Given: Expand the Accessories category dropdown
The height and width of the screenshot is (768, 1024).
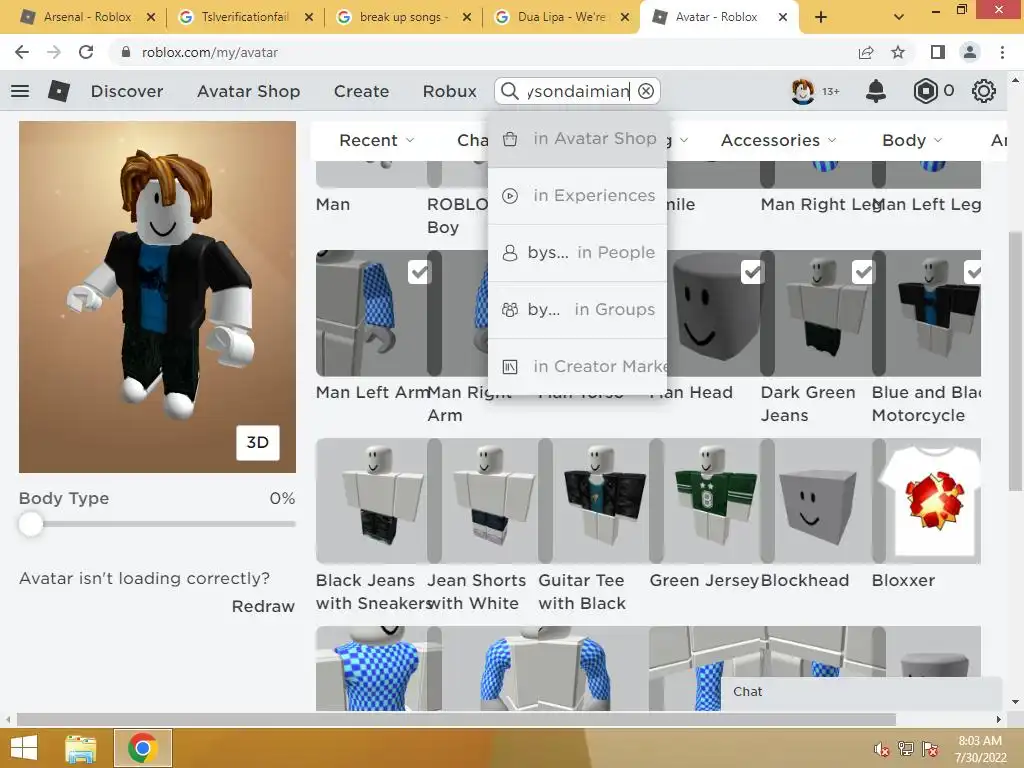Looking at the screenshot, I should pos(778,140).
